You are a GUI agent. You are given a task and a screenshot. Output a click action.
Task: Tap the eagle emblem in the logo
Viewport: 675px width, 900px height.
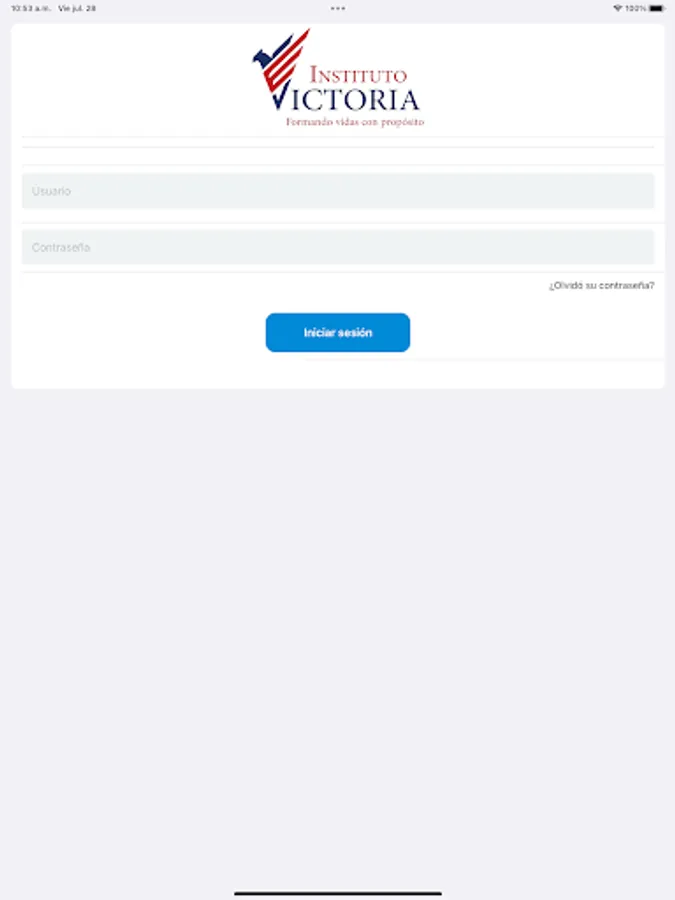coord(263,59)
